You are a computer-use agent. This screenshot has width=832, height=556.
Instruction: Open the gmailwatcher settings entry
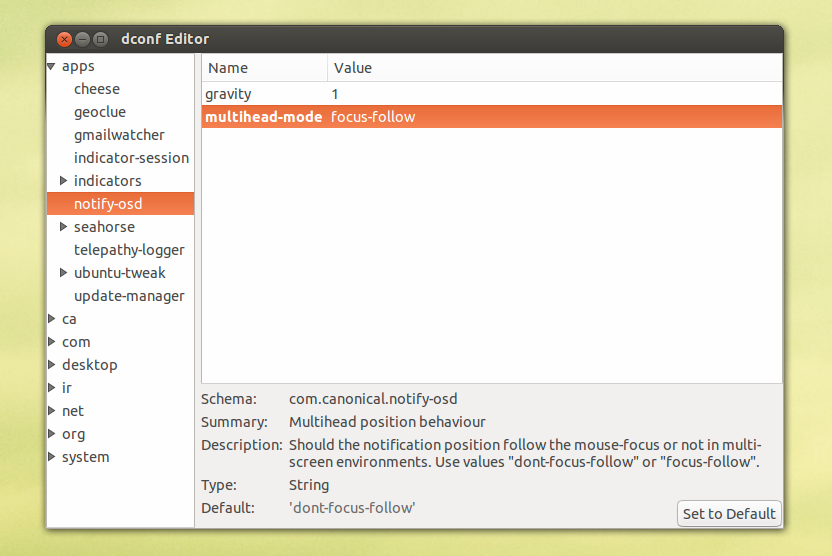119,135
